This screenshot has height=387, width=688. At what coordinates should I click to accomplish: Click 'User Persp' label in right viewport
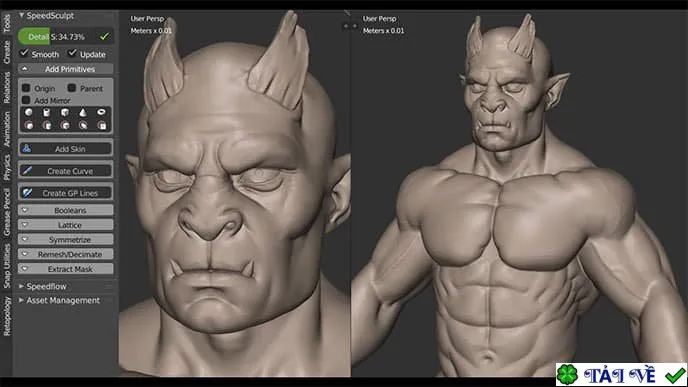click(x=380, y=18)
